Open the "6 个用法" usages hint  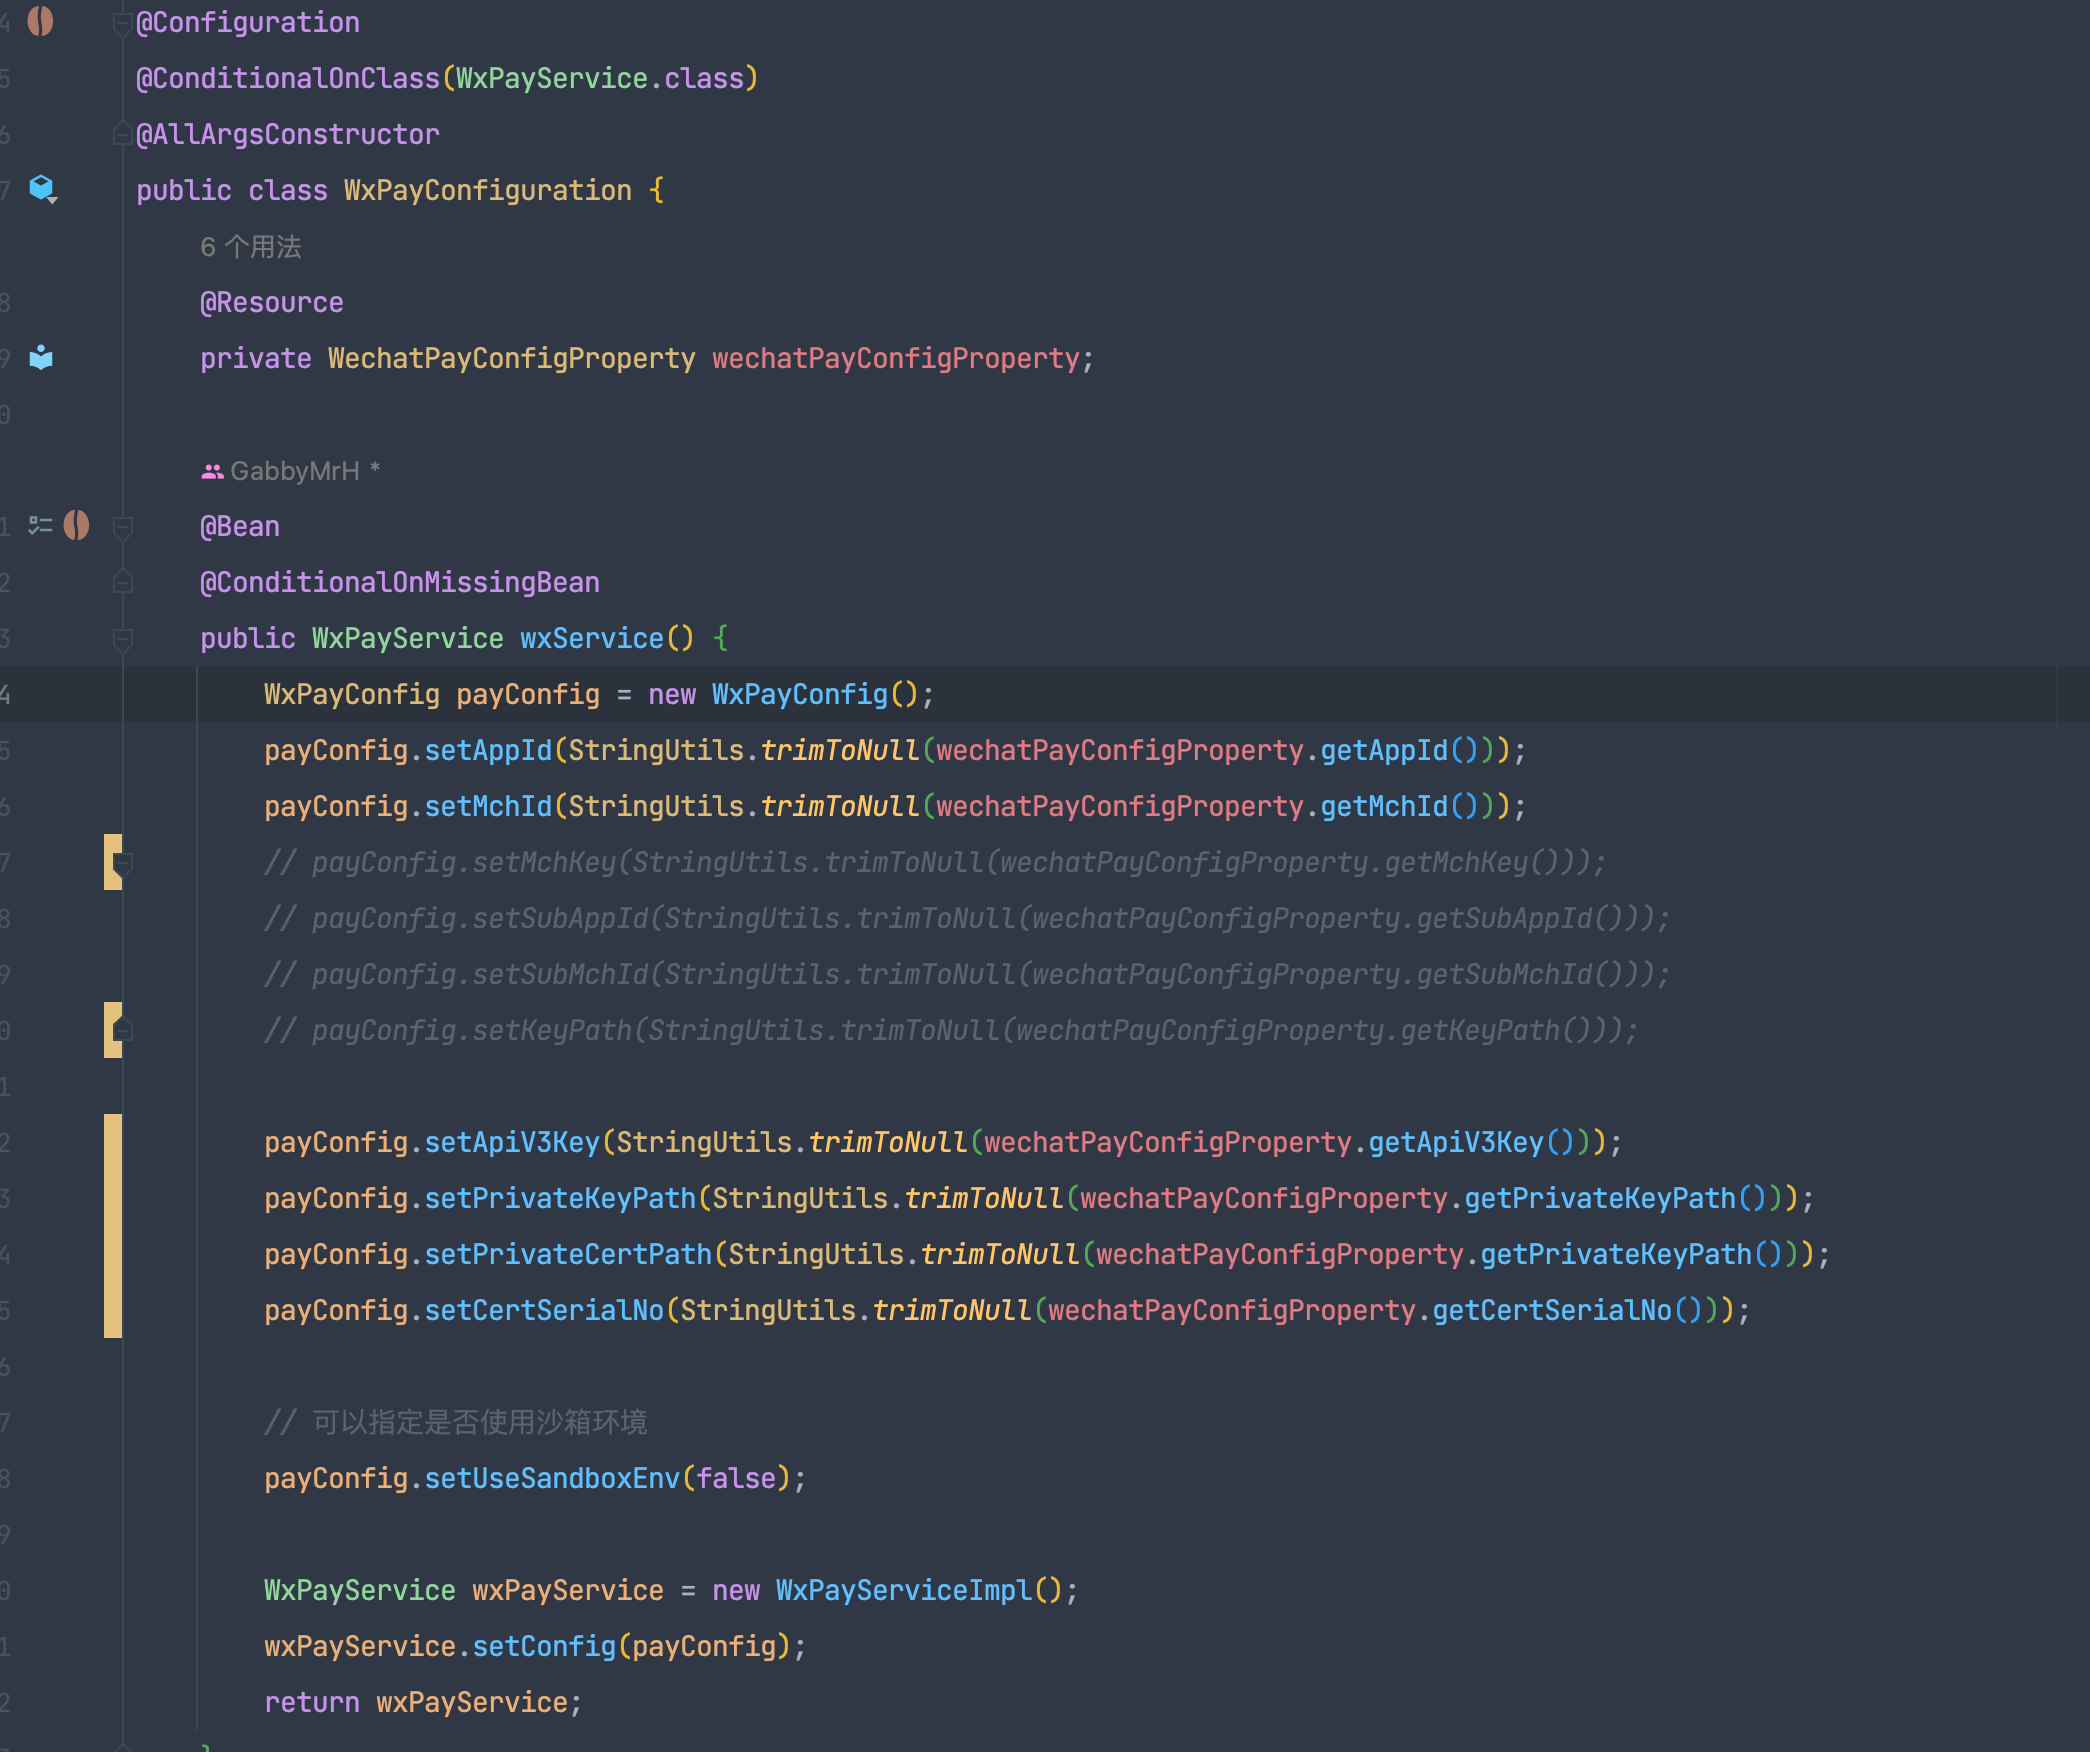click(251, 247)
